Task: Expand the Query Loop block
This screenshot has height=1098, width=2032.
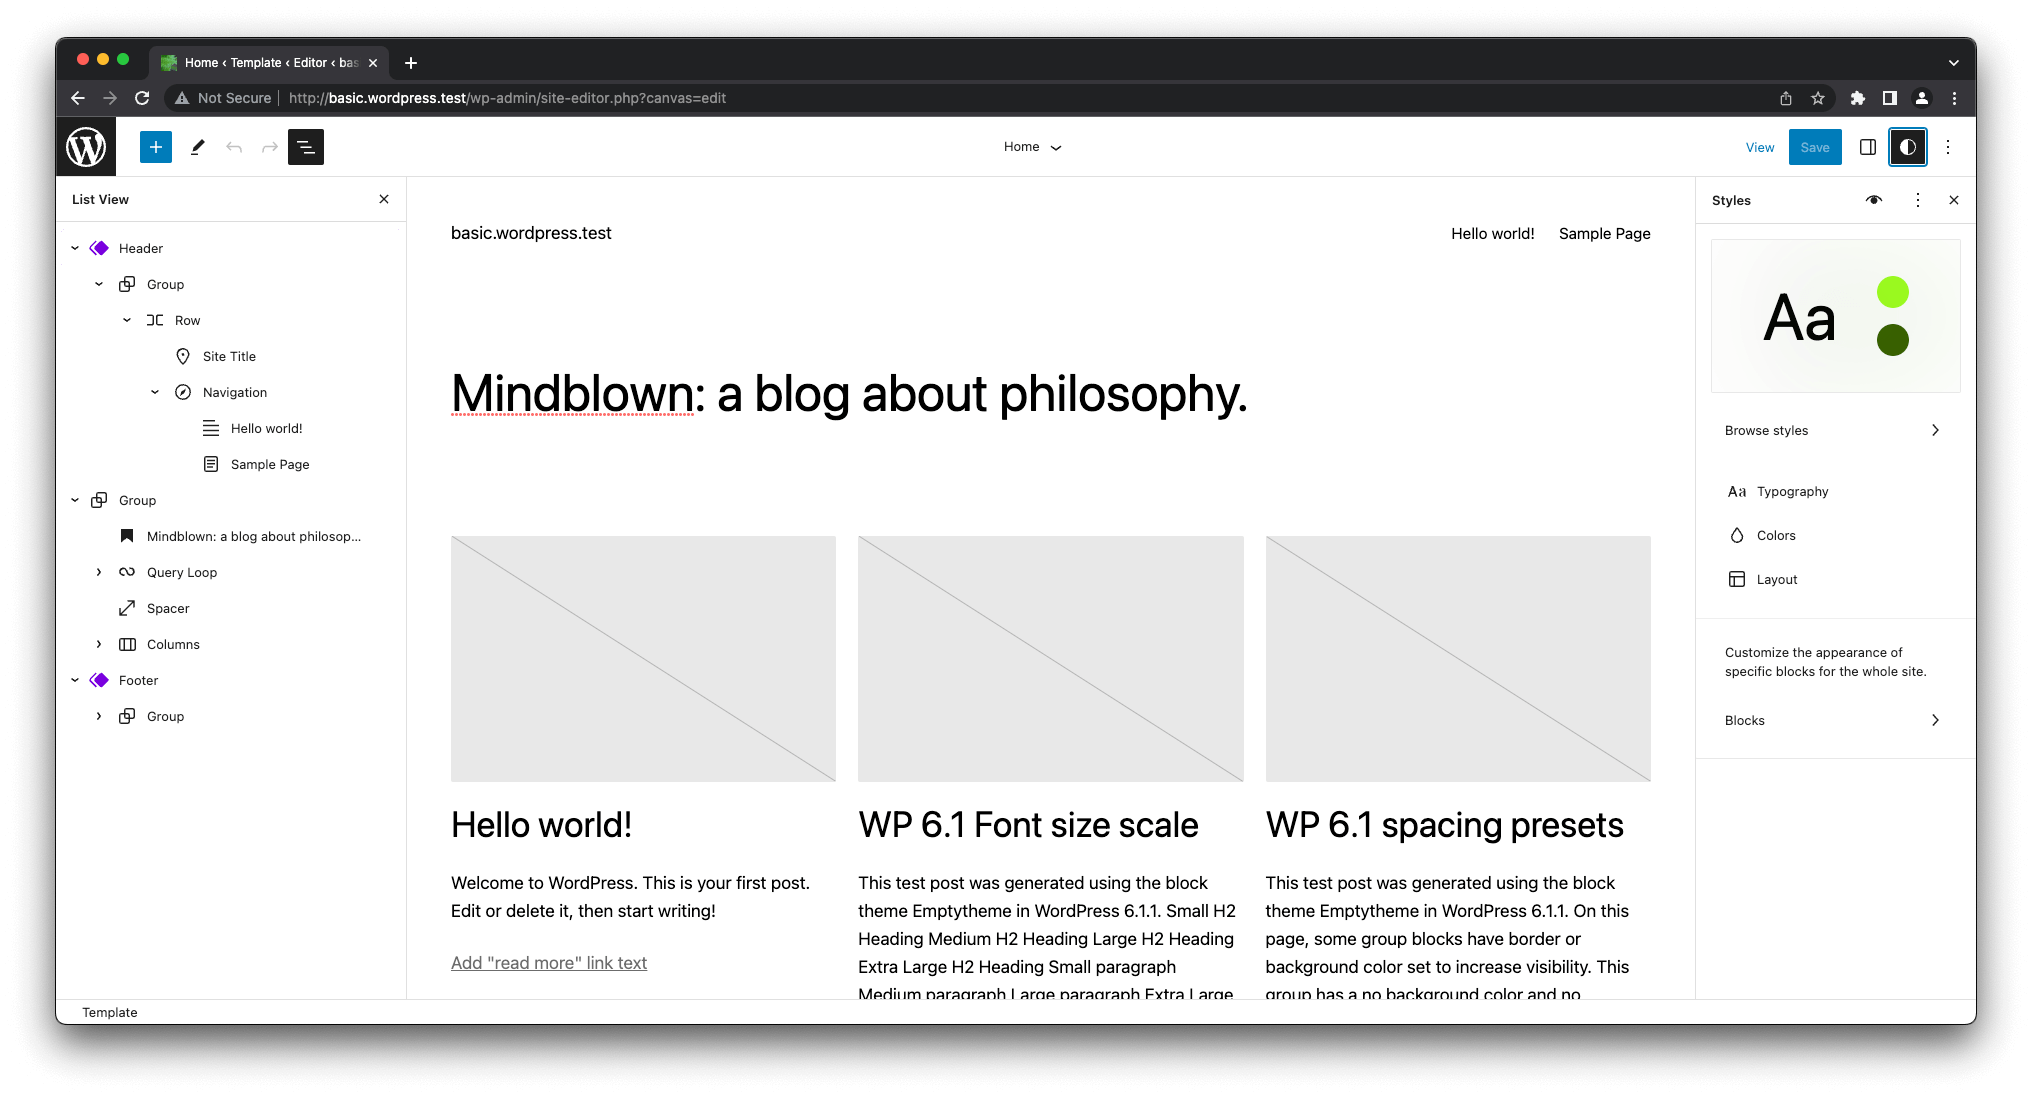Action: 99,572
